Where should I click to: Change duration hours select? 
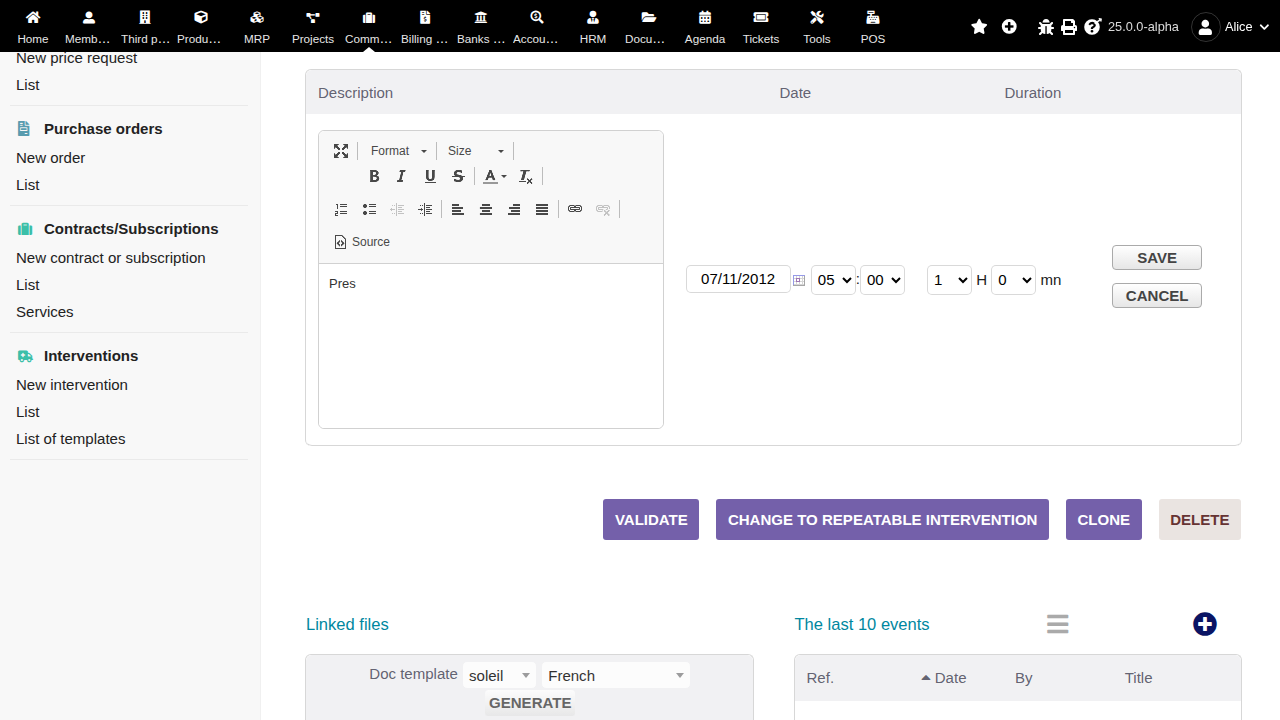949,280
